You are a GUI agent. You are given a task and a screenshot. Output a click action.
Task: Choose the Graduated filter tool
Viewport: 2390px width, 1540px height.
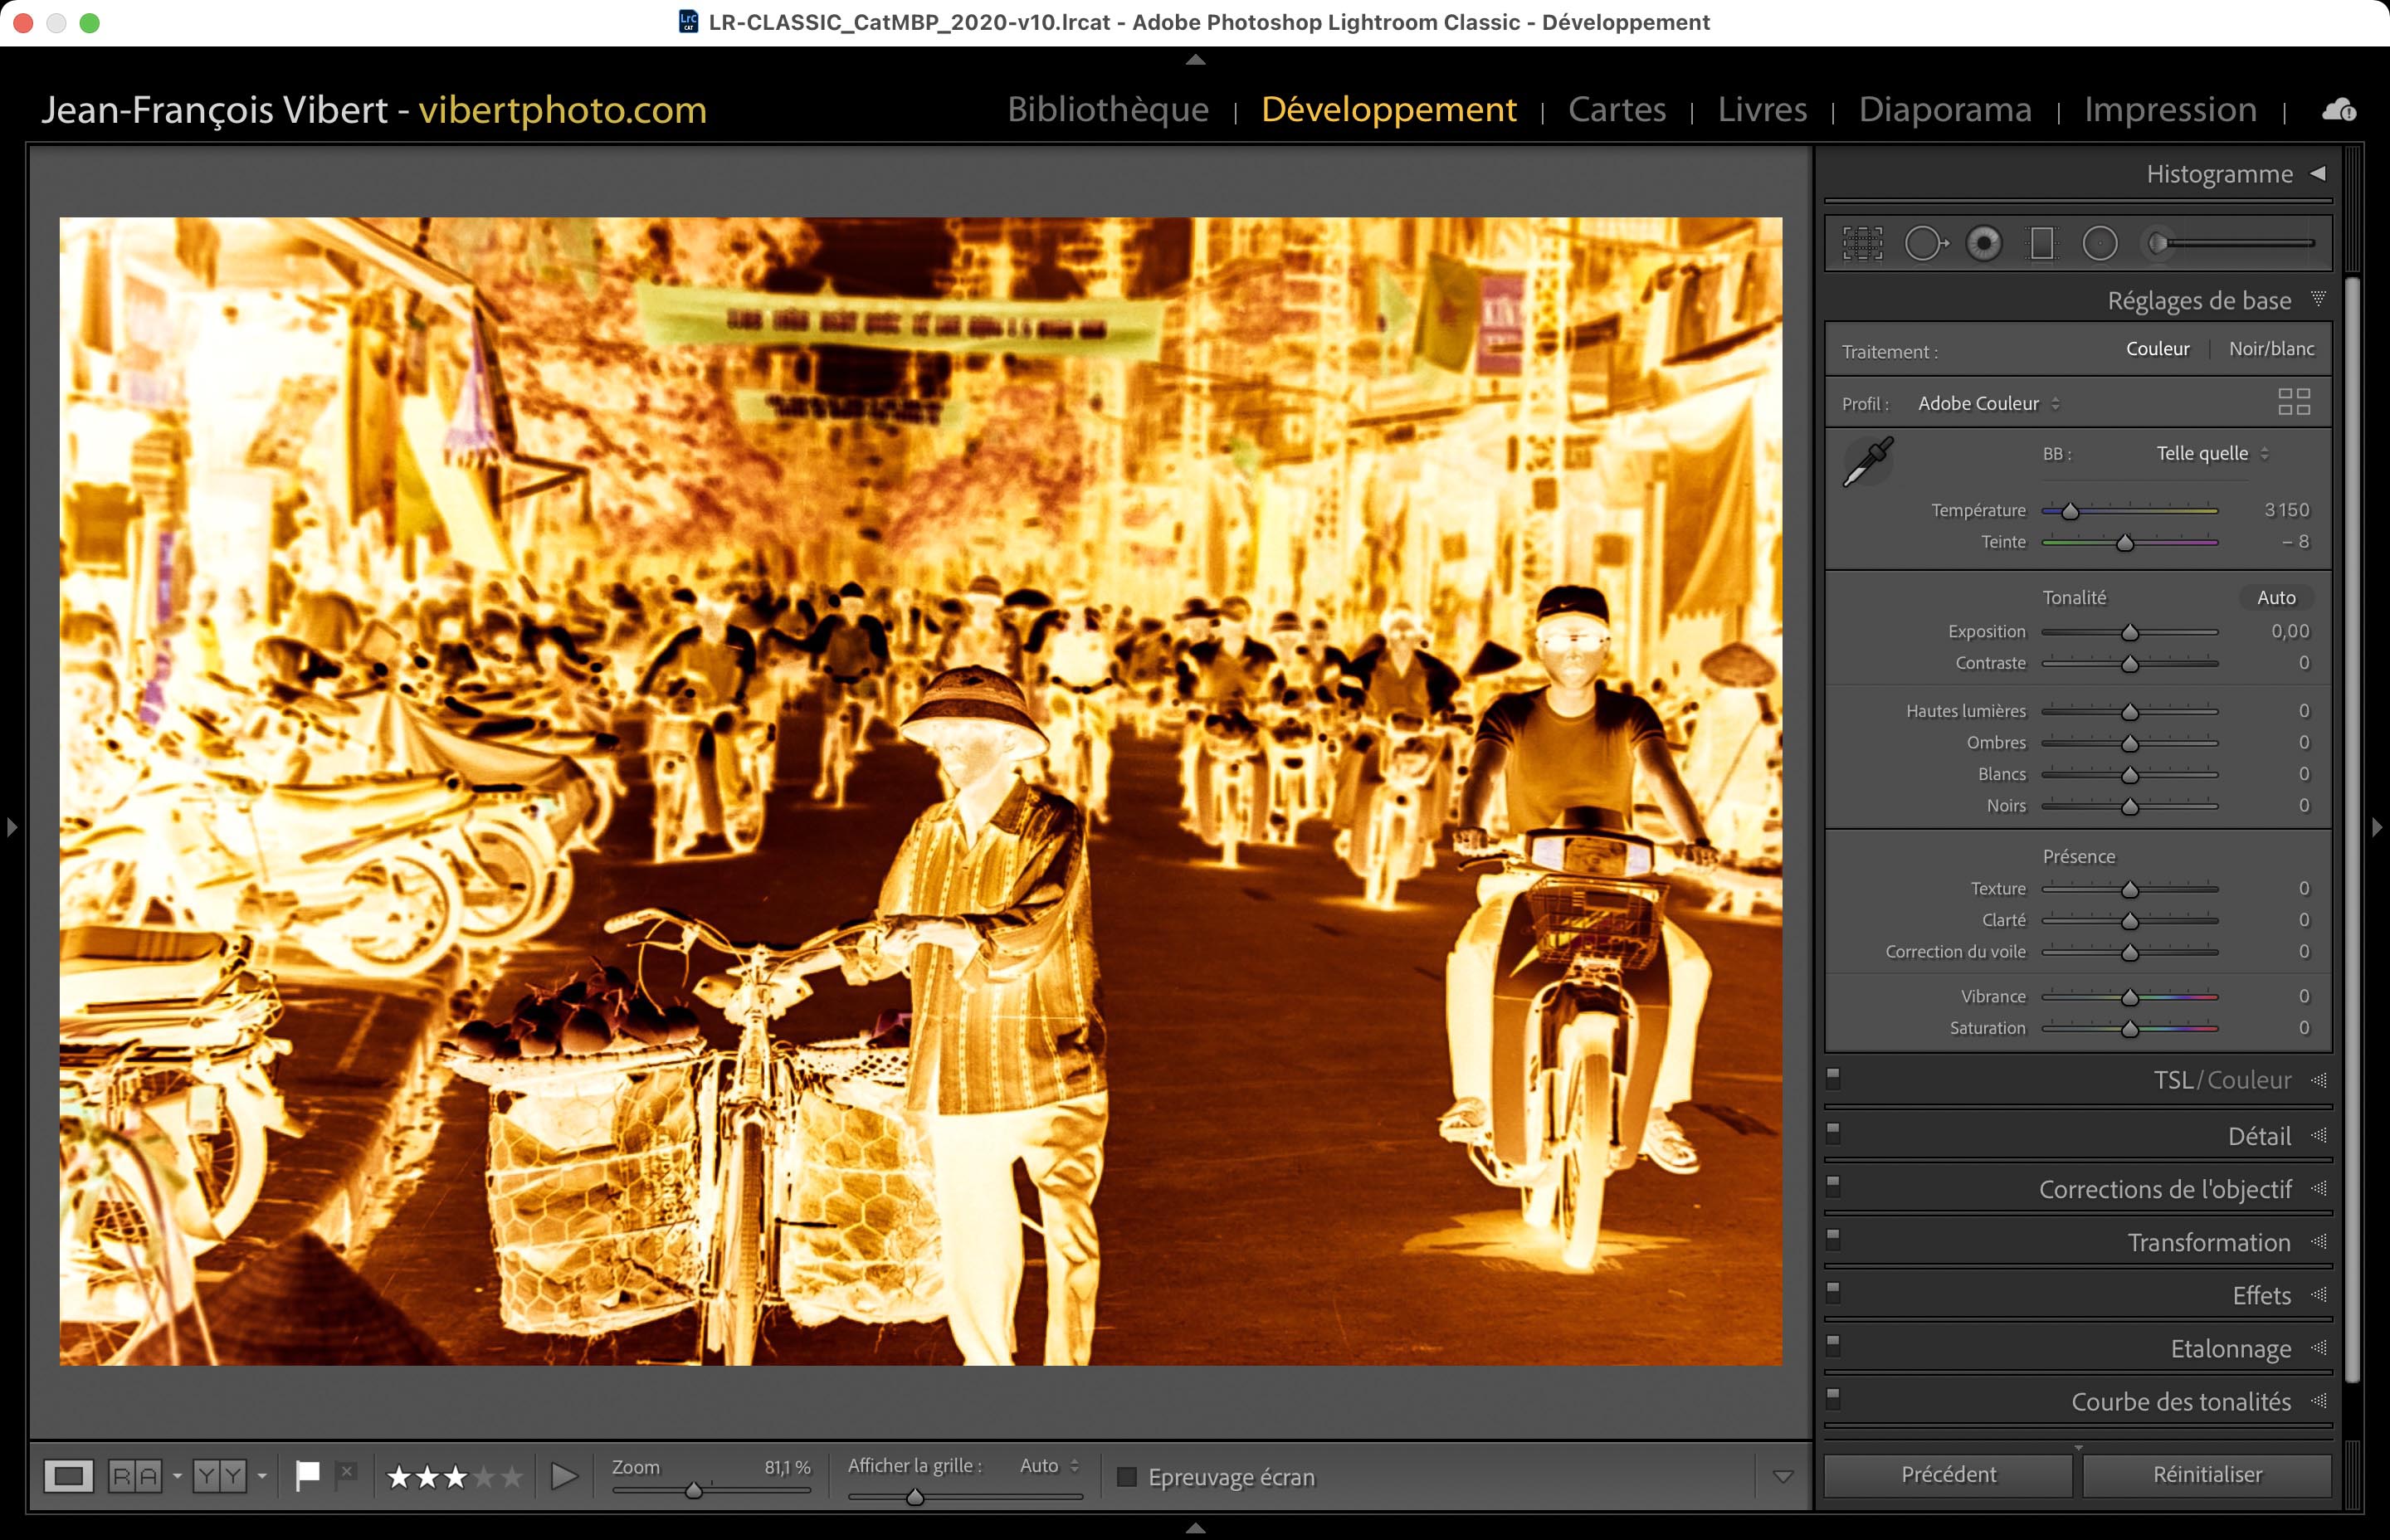coord(2042,243)
